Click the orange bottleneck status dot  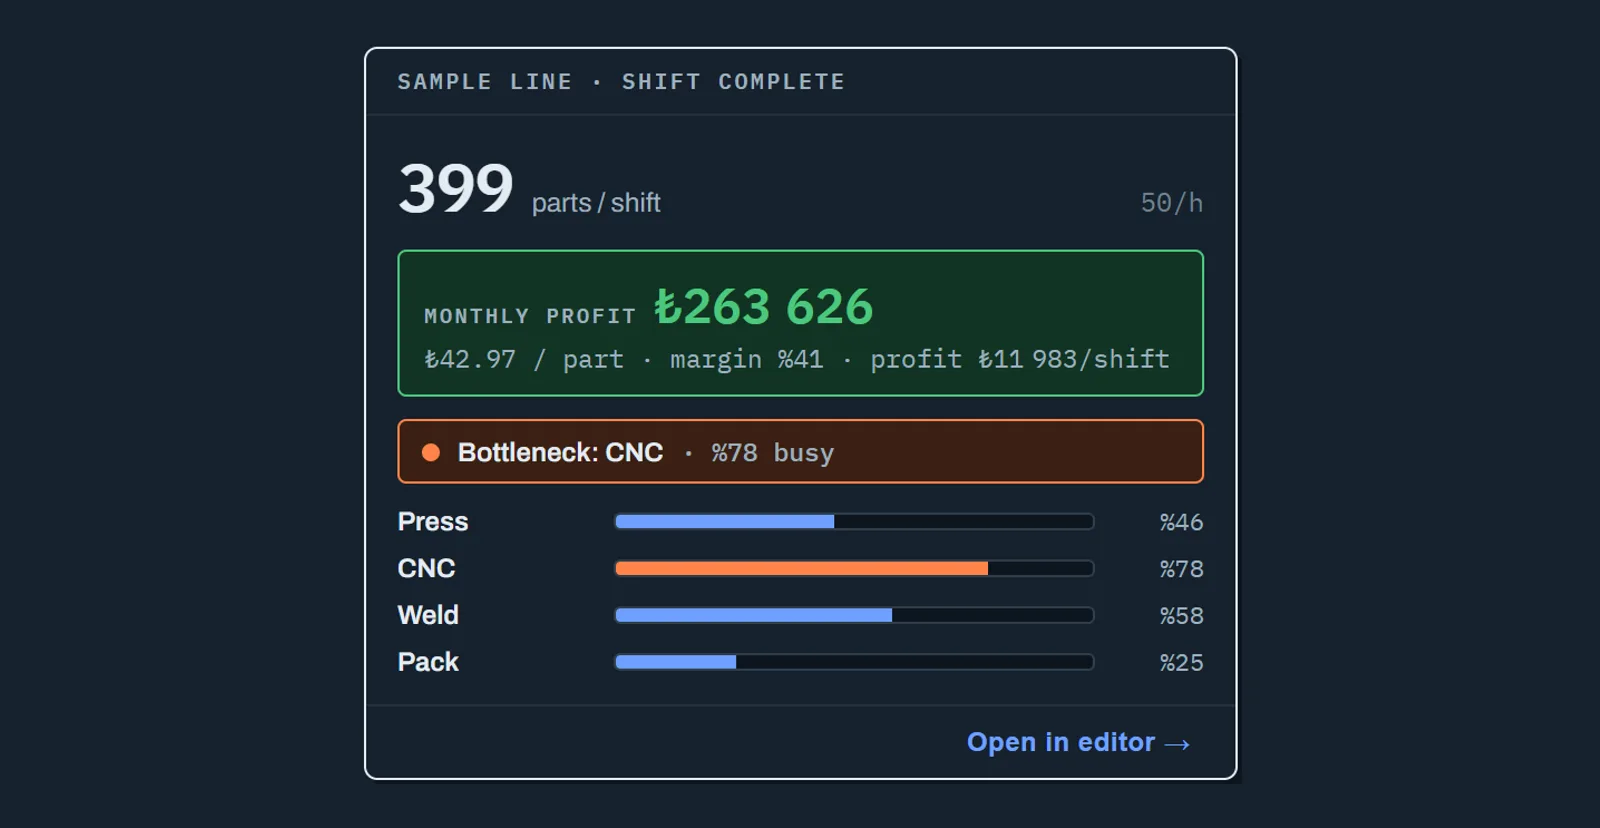pos(431,452)
